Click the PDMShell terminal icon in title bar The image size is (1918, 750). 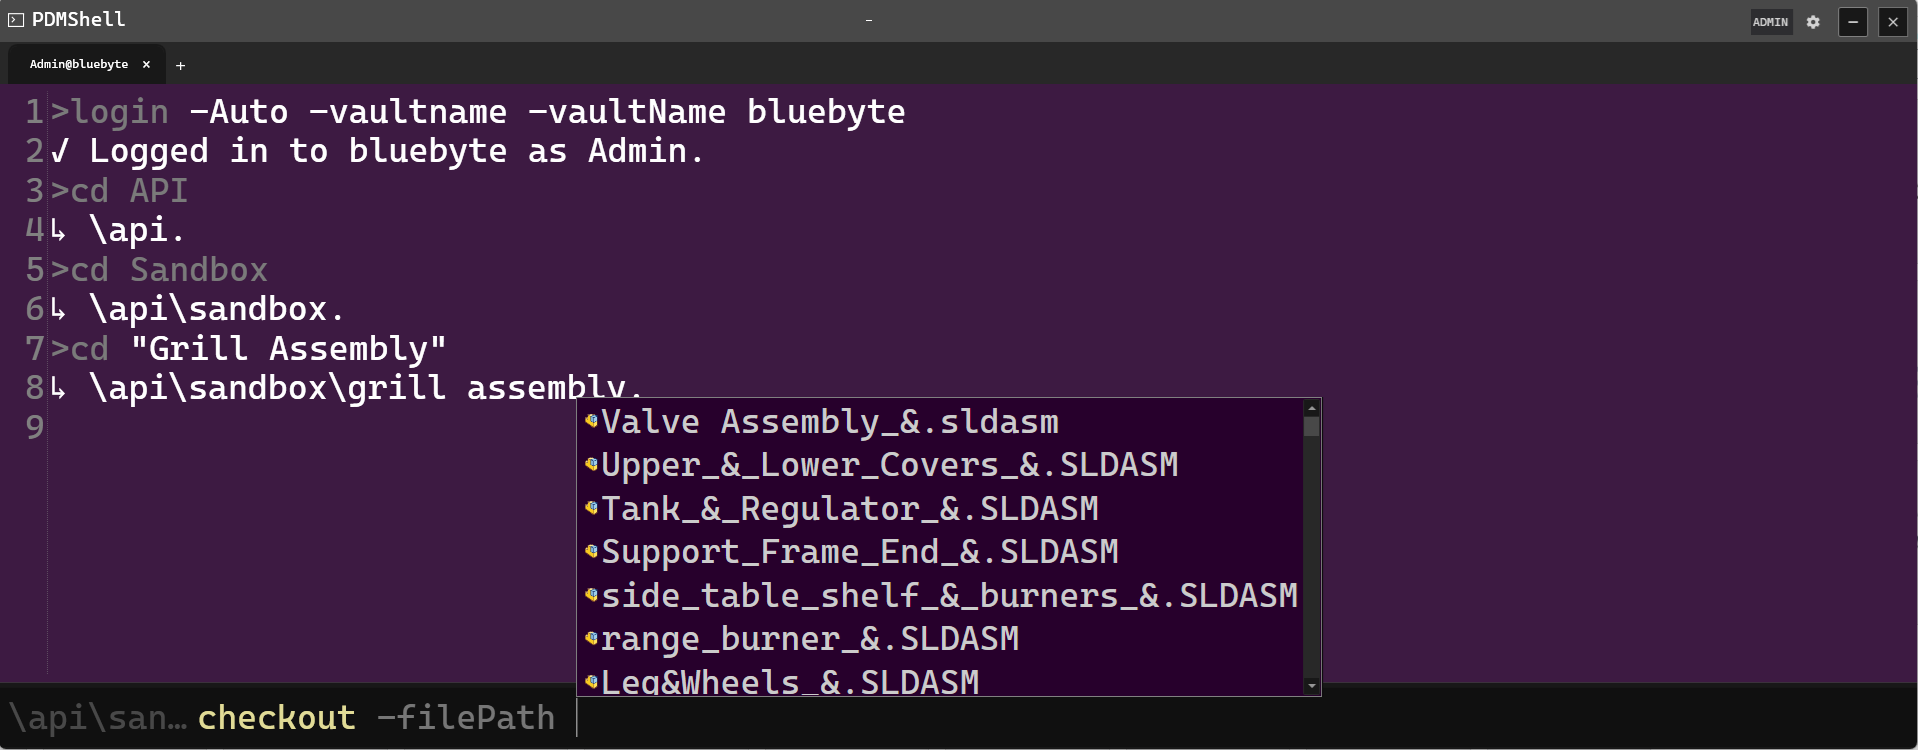point(16,20)
